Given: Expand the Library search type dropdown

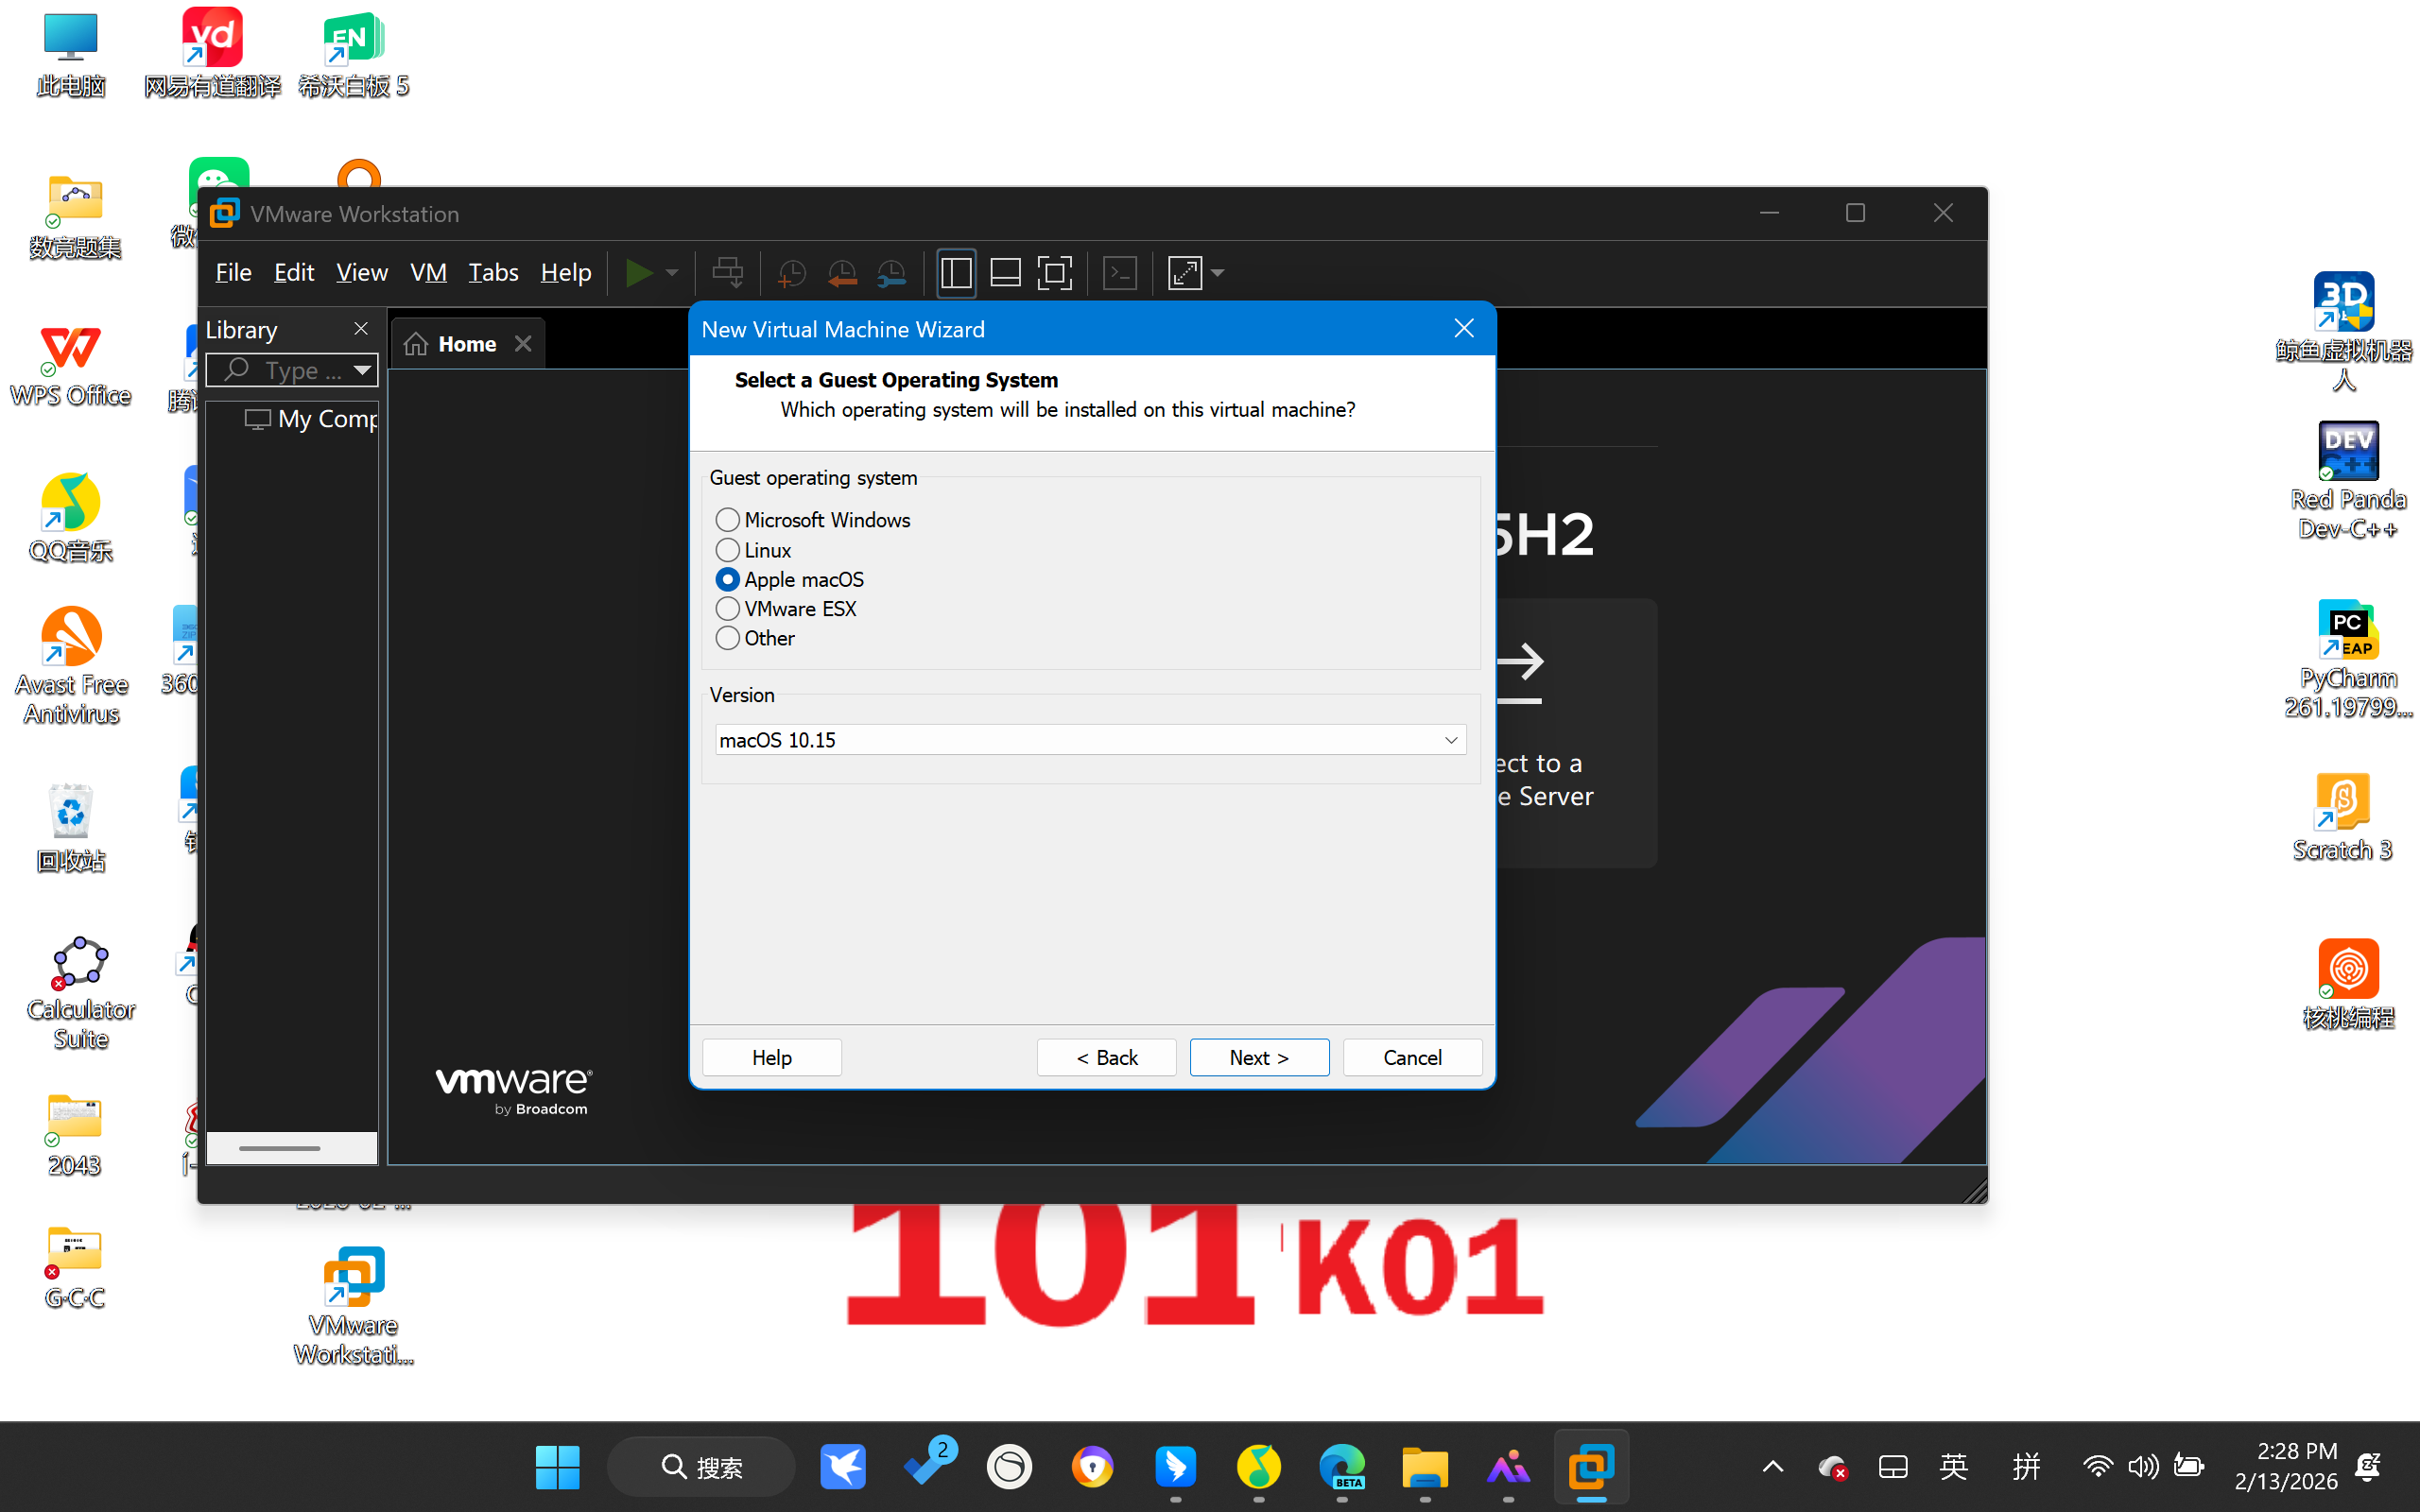Looking at the screenshot, I should coord(362,370).
